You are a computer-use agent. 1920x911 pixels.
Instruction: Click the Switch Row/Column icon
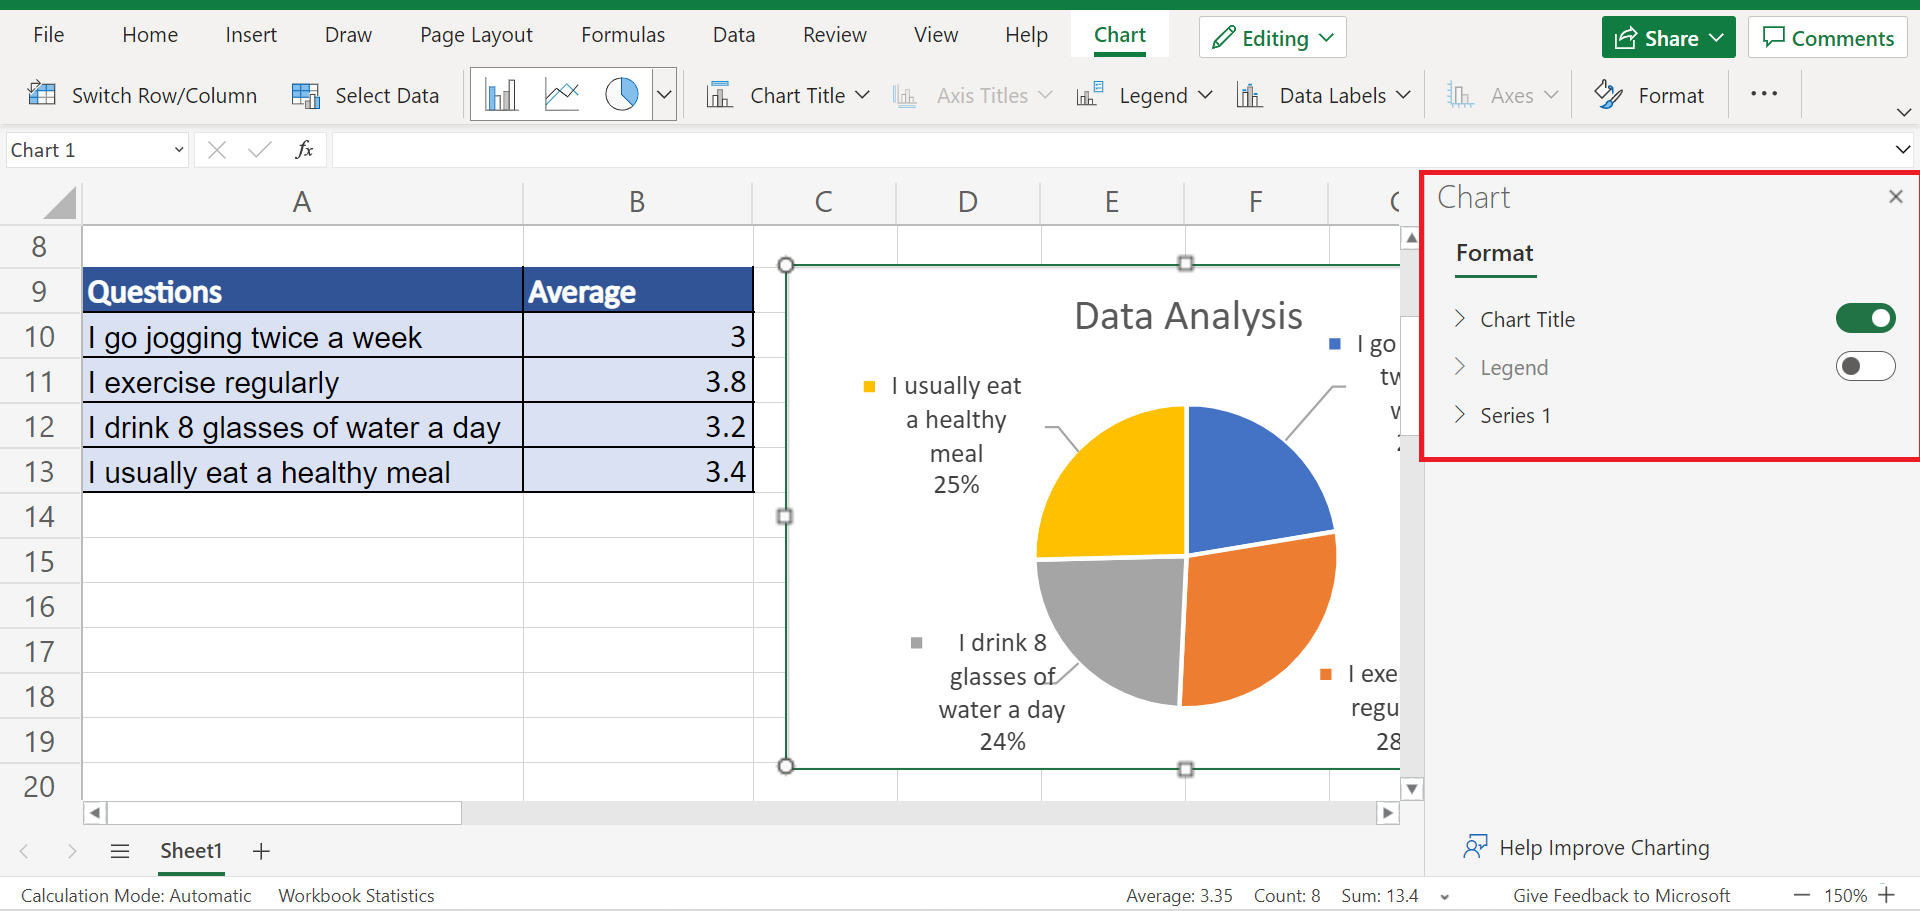[x=42, y=95]
